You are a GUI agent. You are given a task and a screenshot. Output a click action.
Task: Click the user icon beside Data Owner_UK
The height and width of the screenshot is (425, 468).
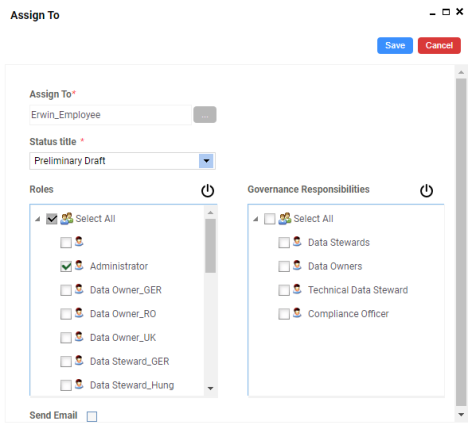pos(79,337)
